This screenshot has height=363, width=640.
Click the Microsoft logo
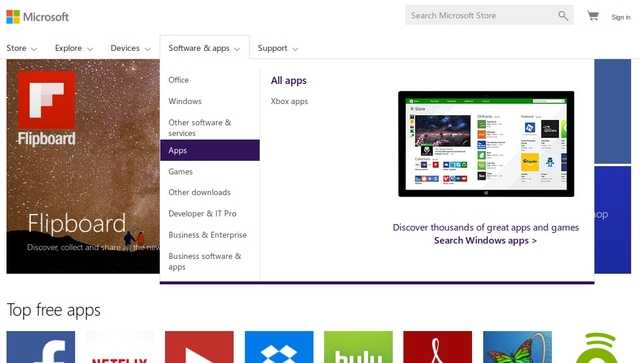click(38, 17)
